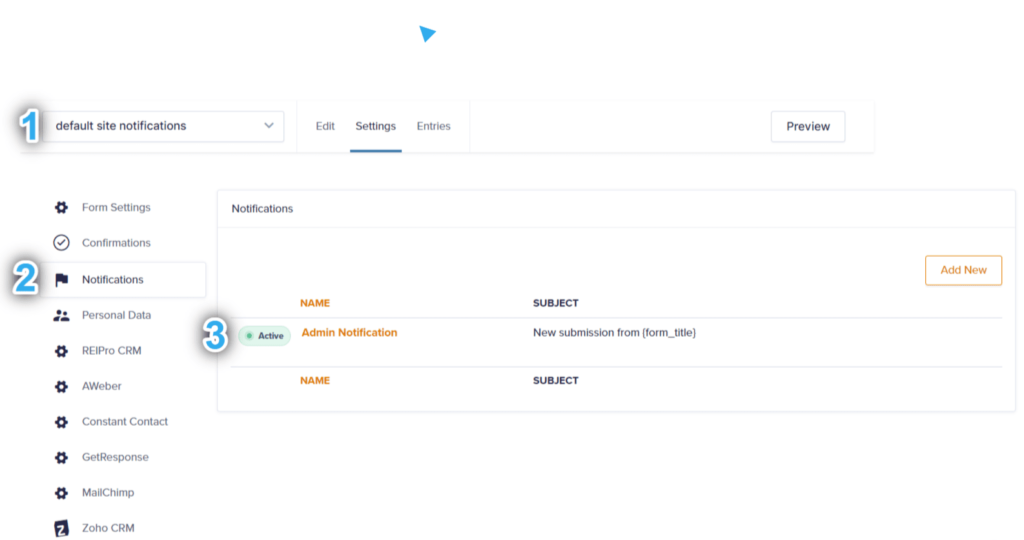Open the Admin Notification link
Screen dimensions: 1024x540
tap(349, 332)
